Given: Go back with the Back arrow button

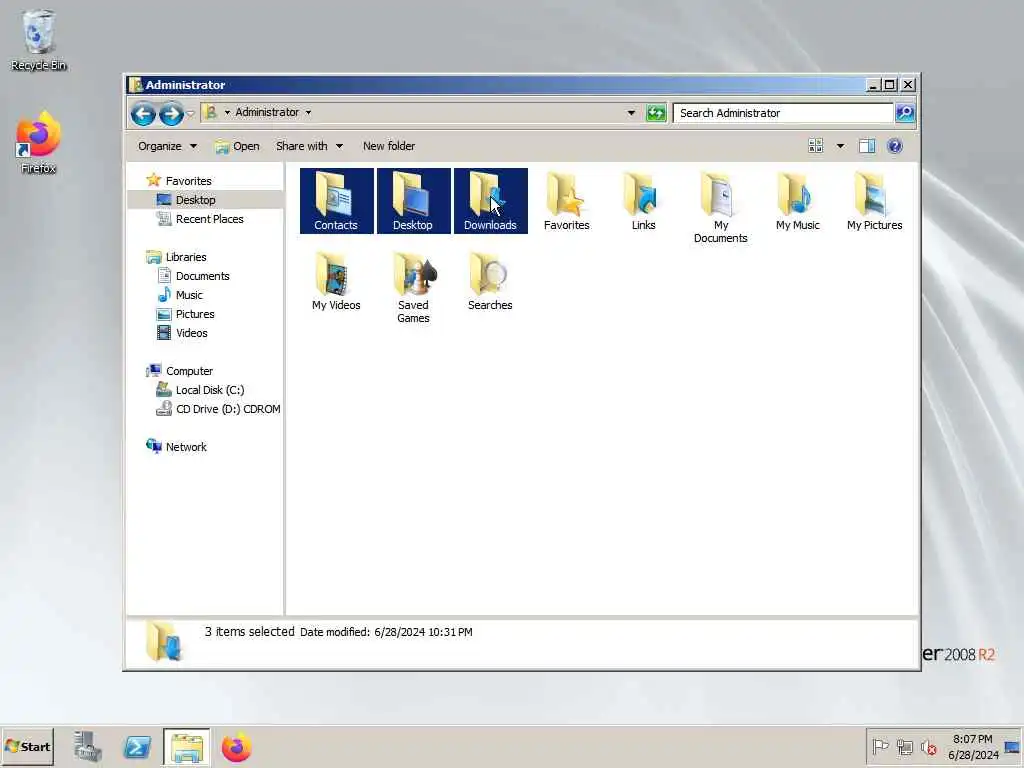Looking at the screenshot, I should point(143,114).
